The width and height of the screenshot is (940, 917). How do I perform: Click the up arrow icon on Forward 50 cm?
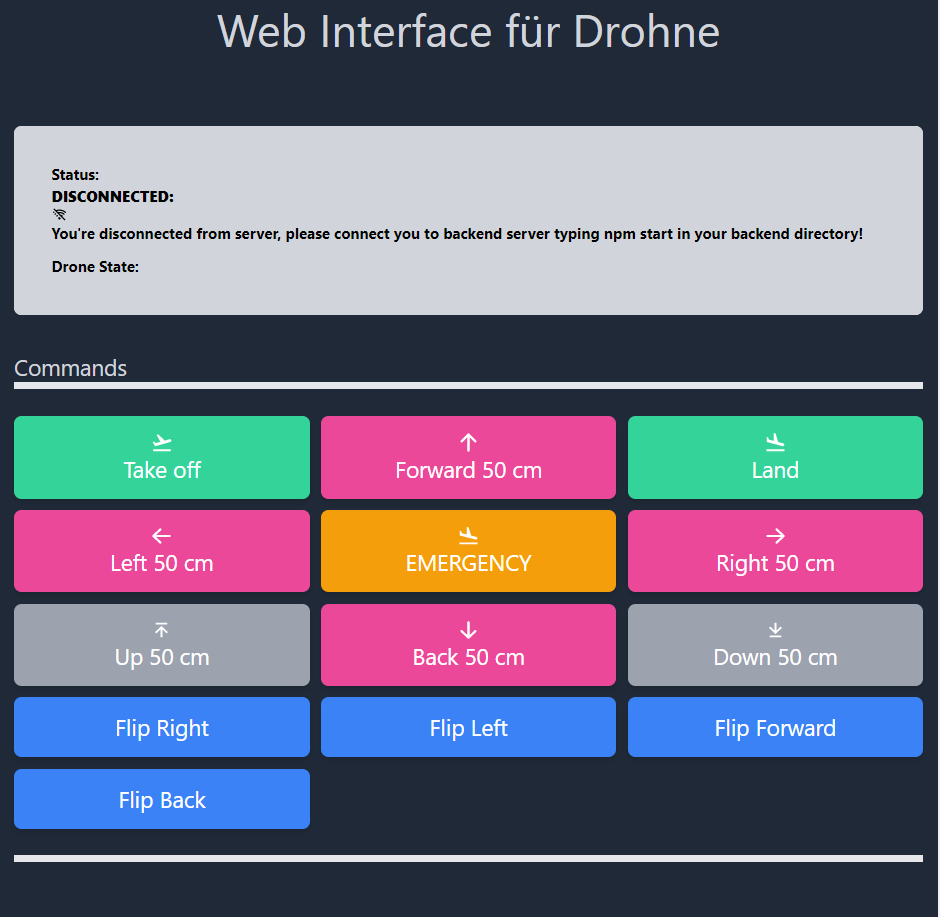point(468,440)
